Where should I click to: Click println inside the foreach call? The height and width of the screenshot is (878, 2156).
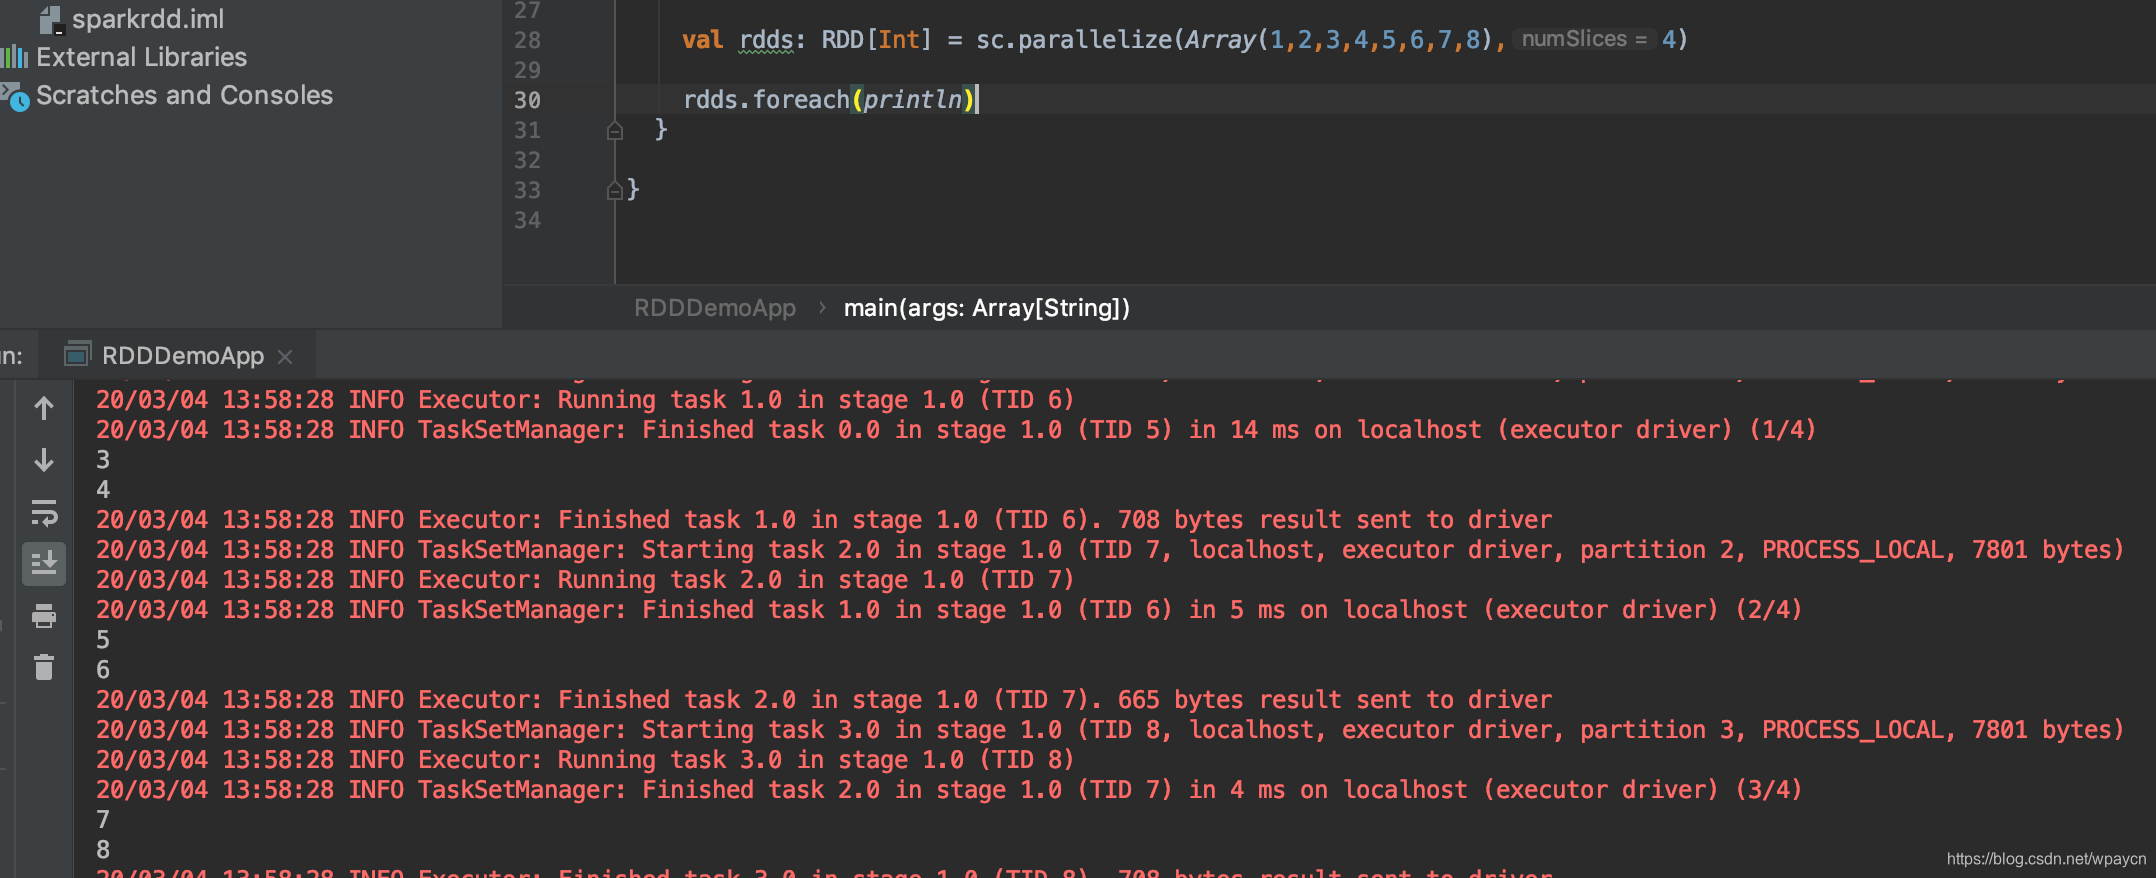pos(912,100)
